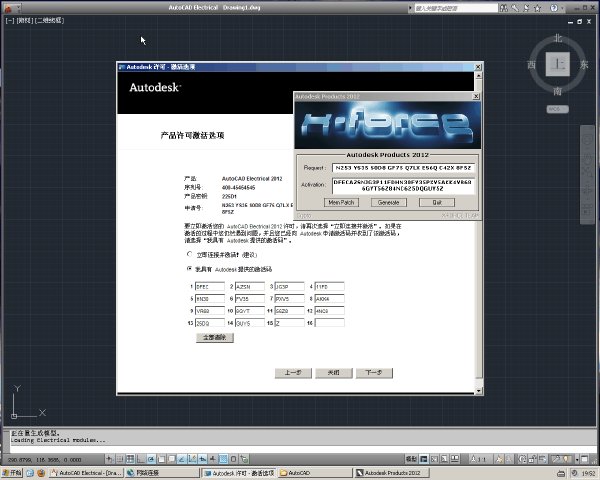
Task: Toggle Selection Cycling status icon
Action: click(244, 459)
